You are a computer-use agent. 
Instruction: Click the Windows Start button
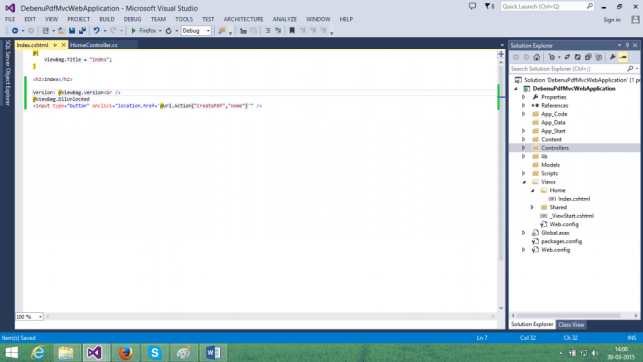coord(11,353)
